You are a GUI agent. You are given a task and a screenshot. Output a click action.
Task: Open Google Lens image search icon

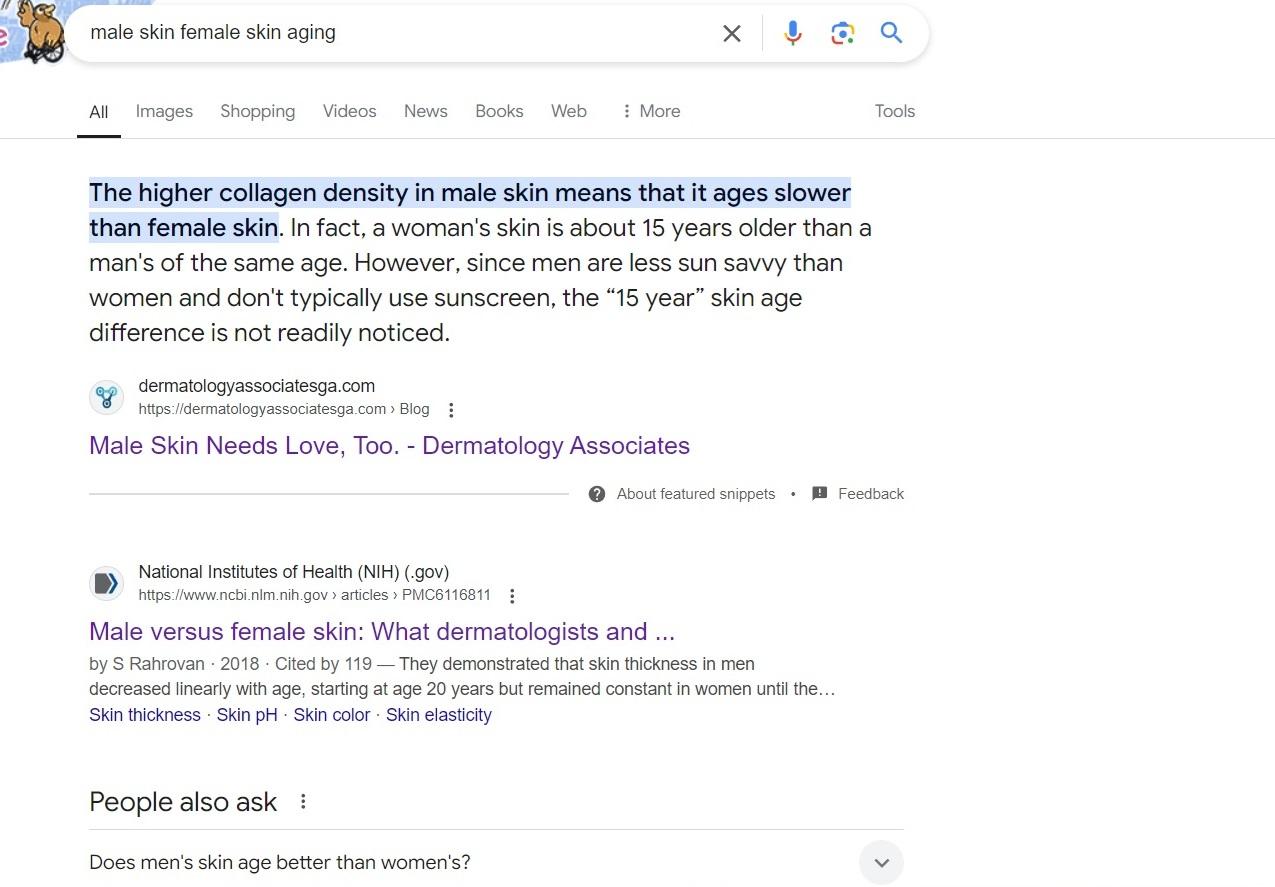click(x=842, y=33)
